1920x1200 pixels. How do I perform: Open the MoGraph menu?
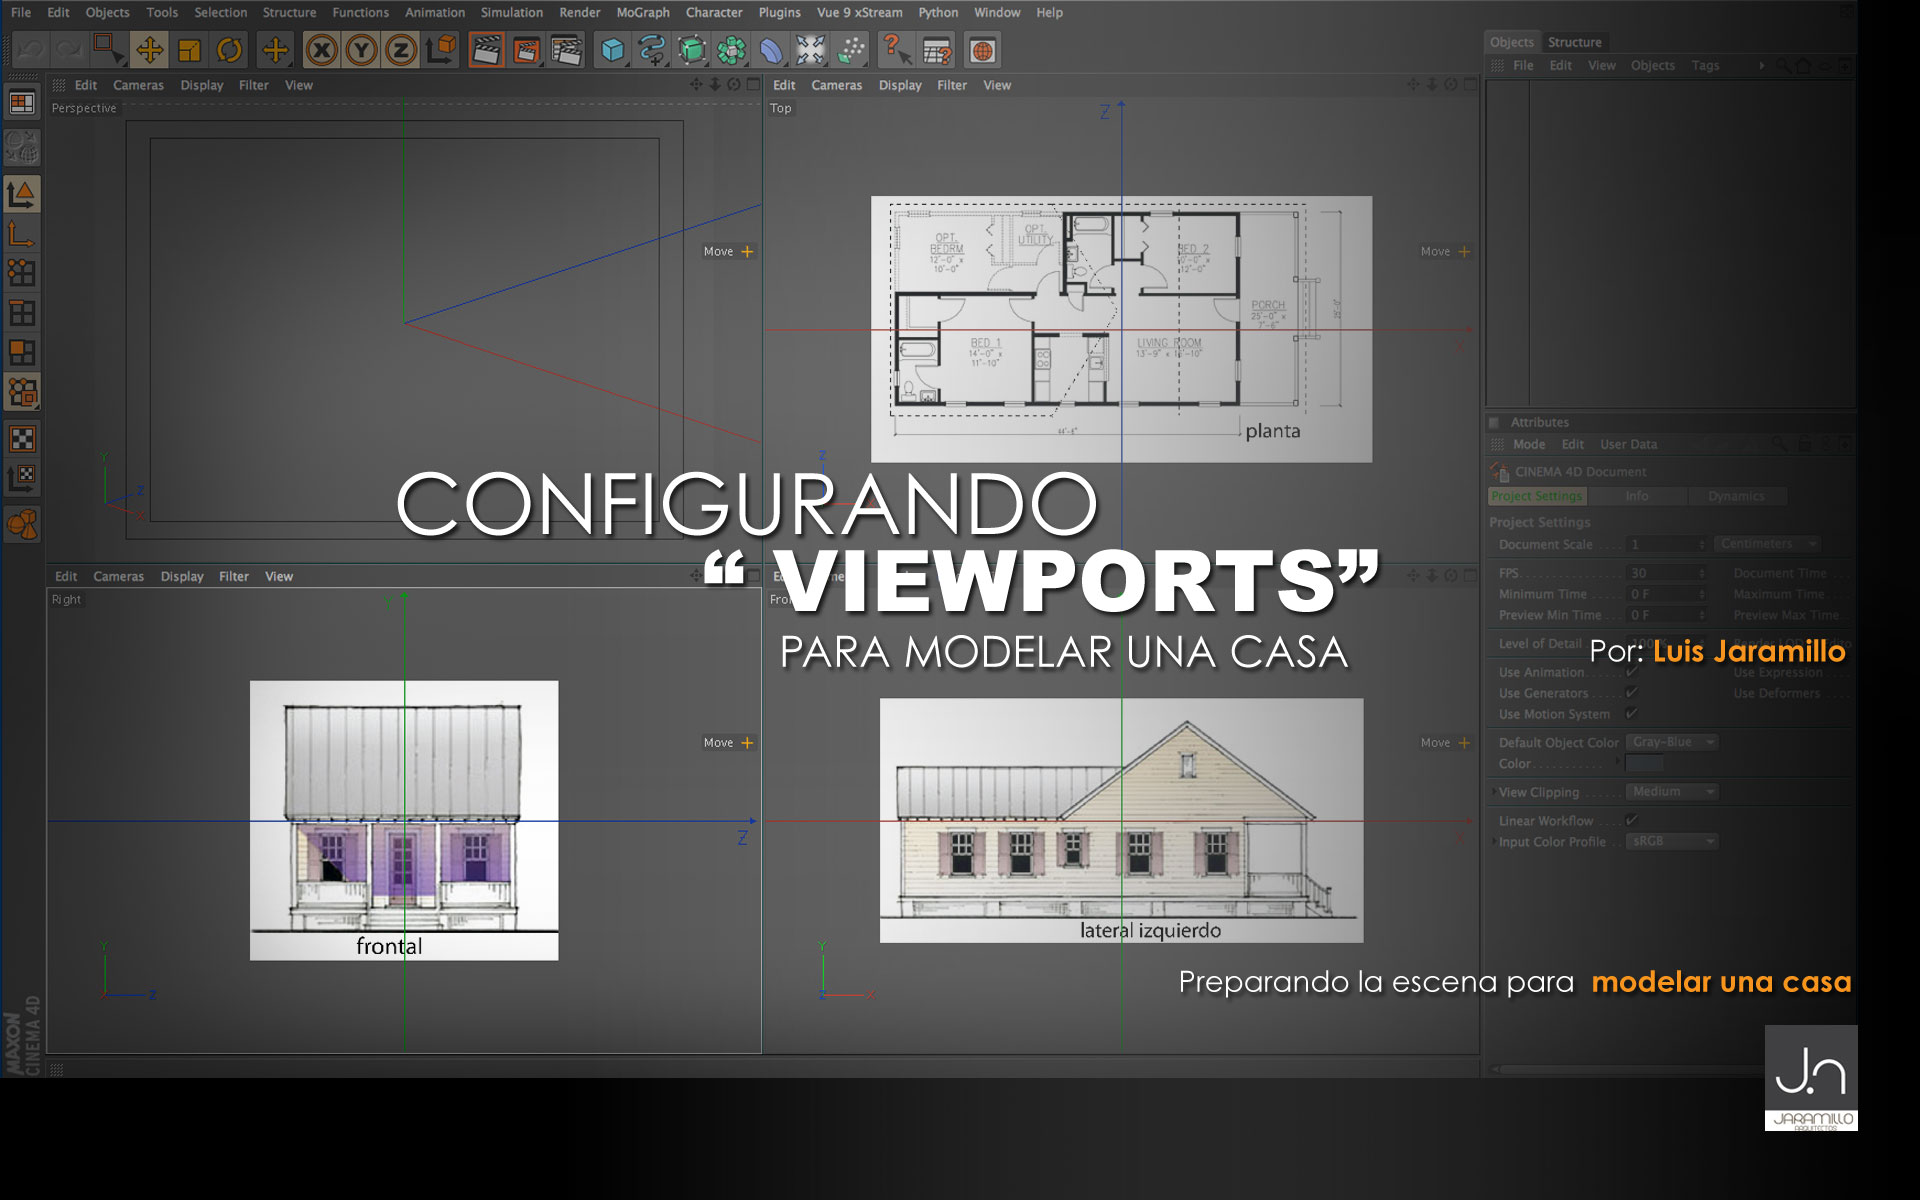click(642, 13)
